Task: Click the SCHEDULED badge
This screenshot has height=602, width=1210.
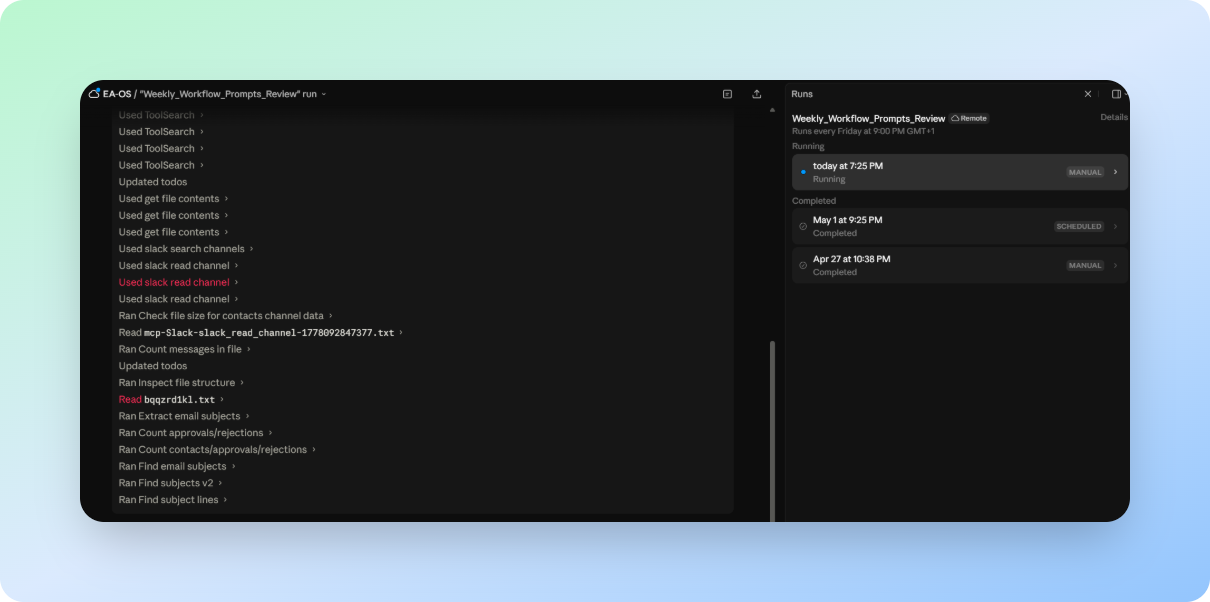Action: pyautogui.click(x=1079, y=226)
